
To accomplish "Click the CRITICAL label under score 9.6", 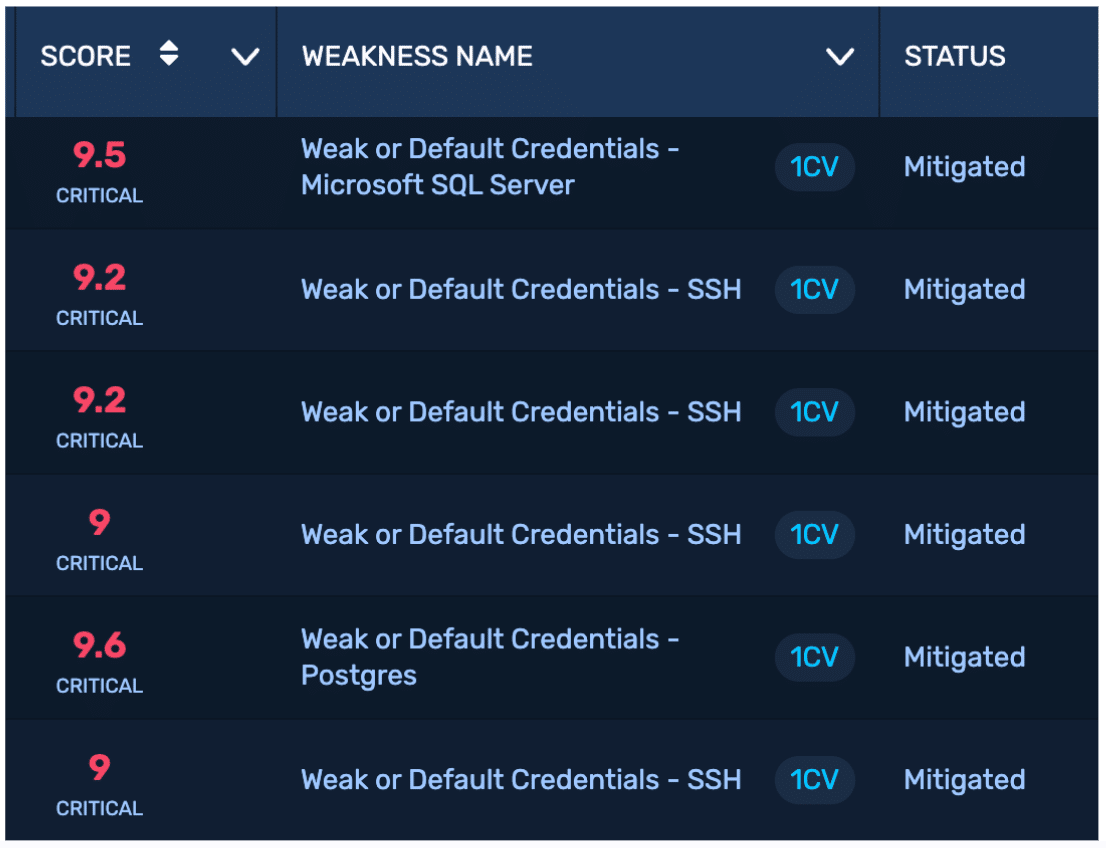I will pos(99,686).
